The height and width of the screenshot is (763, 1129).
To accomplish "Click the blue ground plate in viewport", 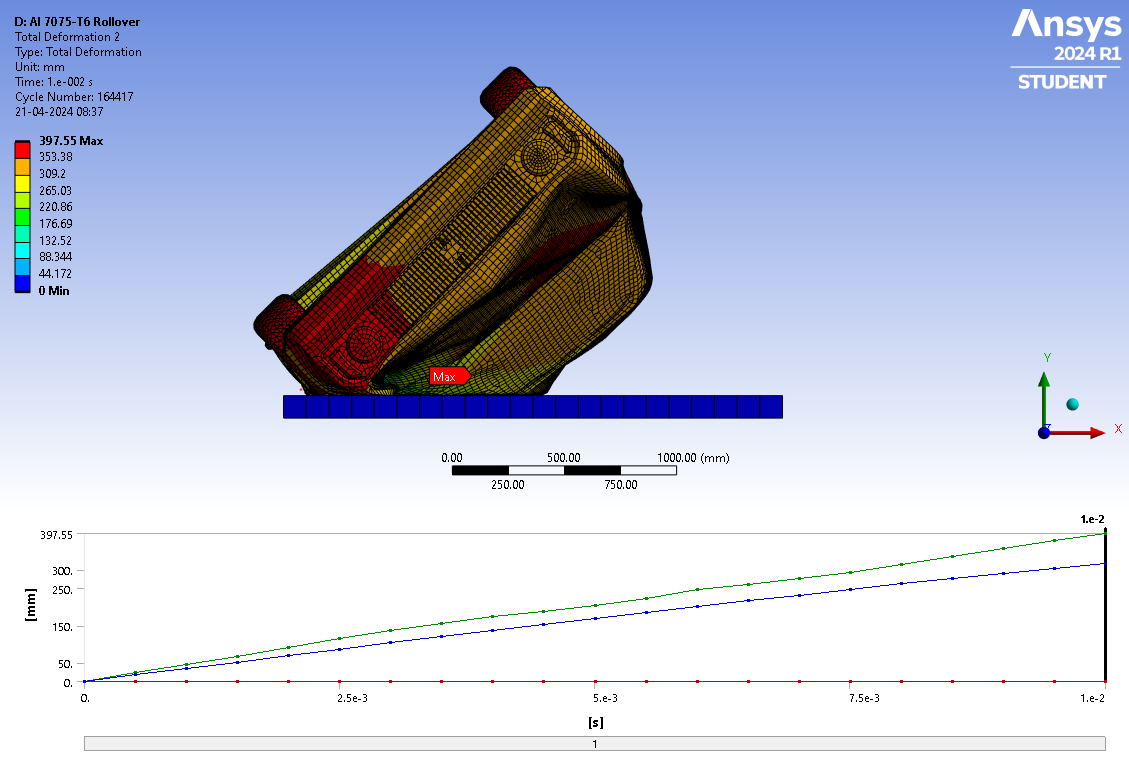I will (533, 407).
